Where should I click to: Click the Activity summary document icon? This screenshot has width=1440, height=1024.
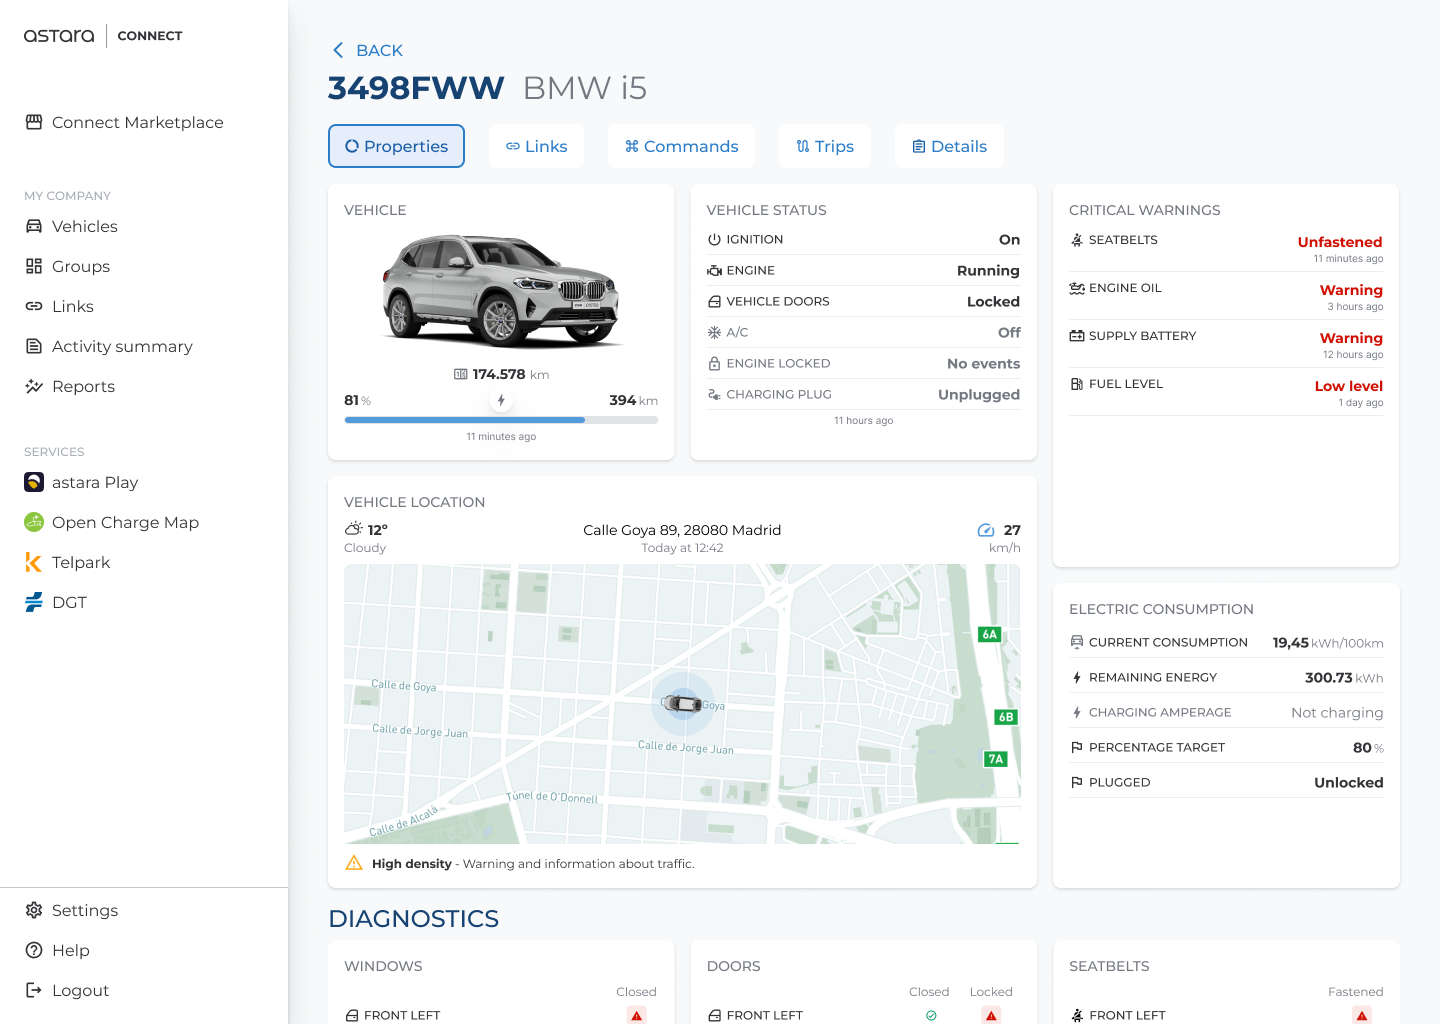coord(34,346)
